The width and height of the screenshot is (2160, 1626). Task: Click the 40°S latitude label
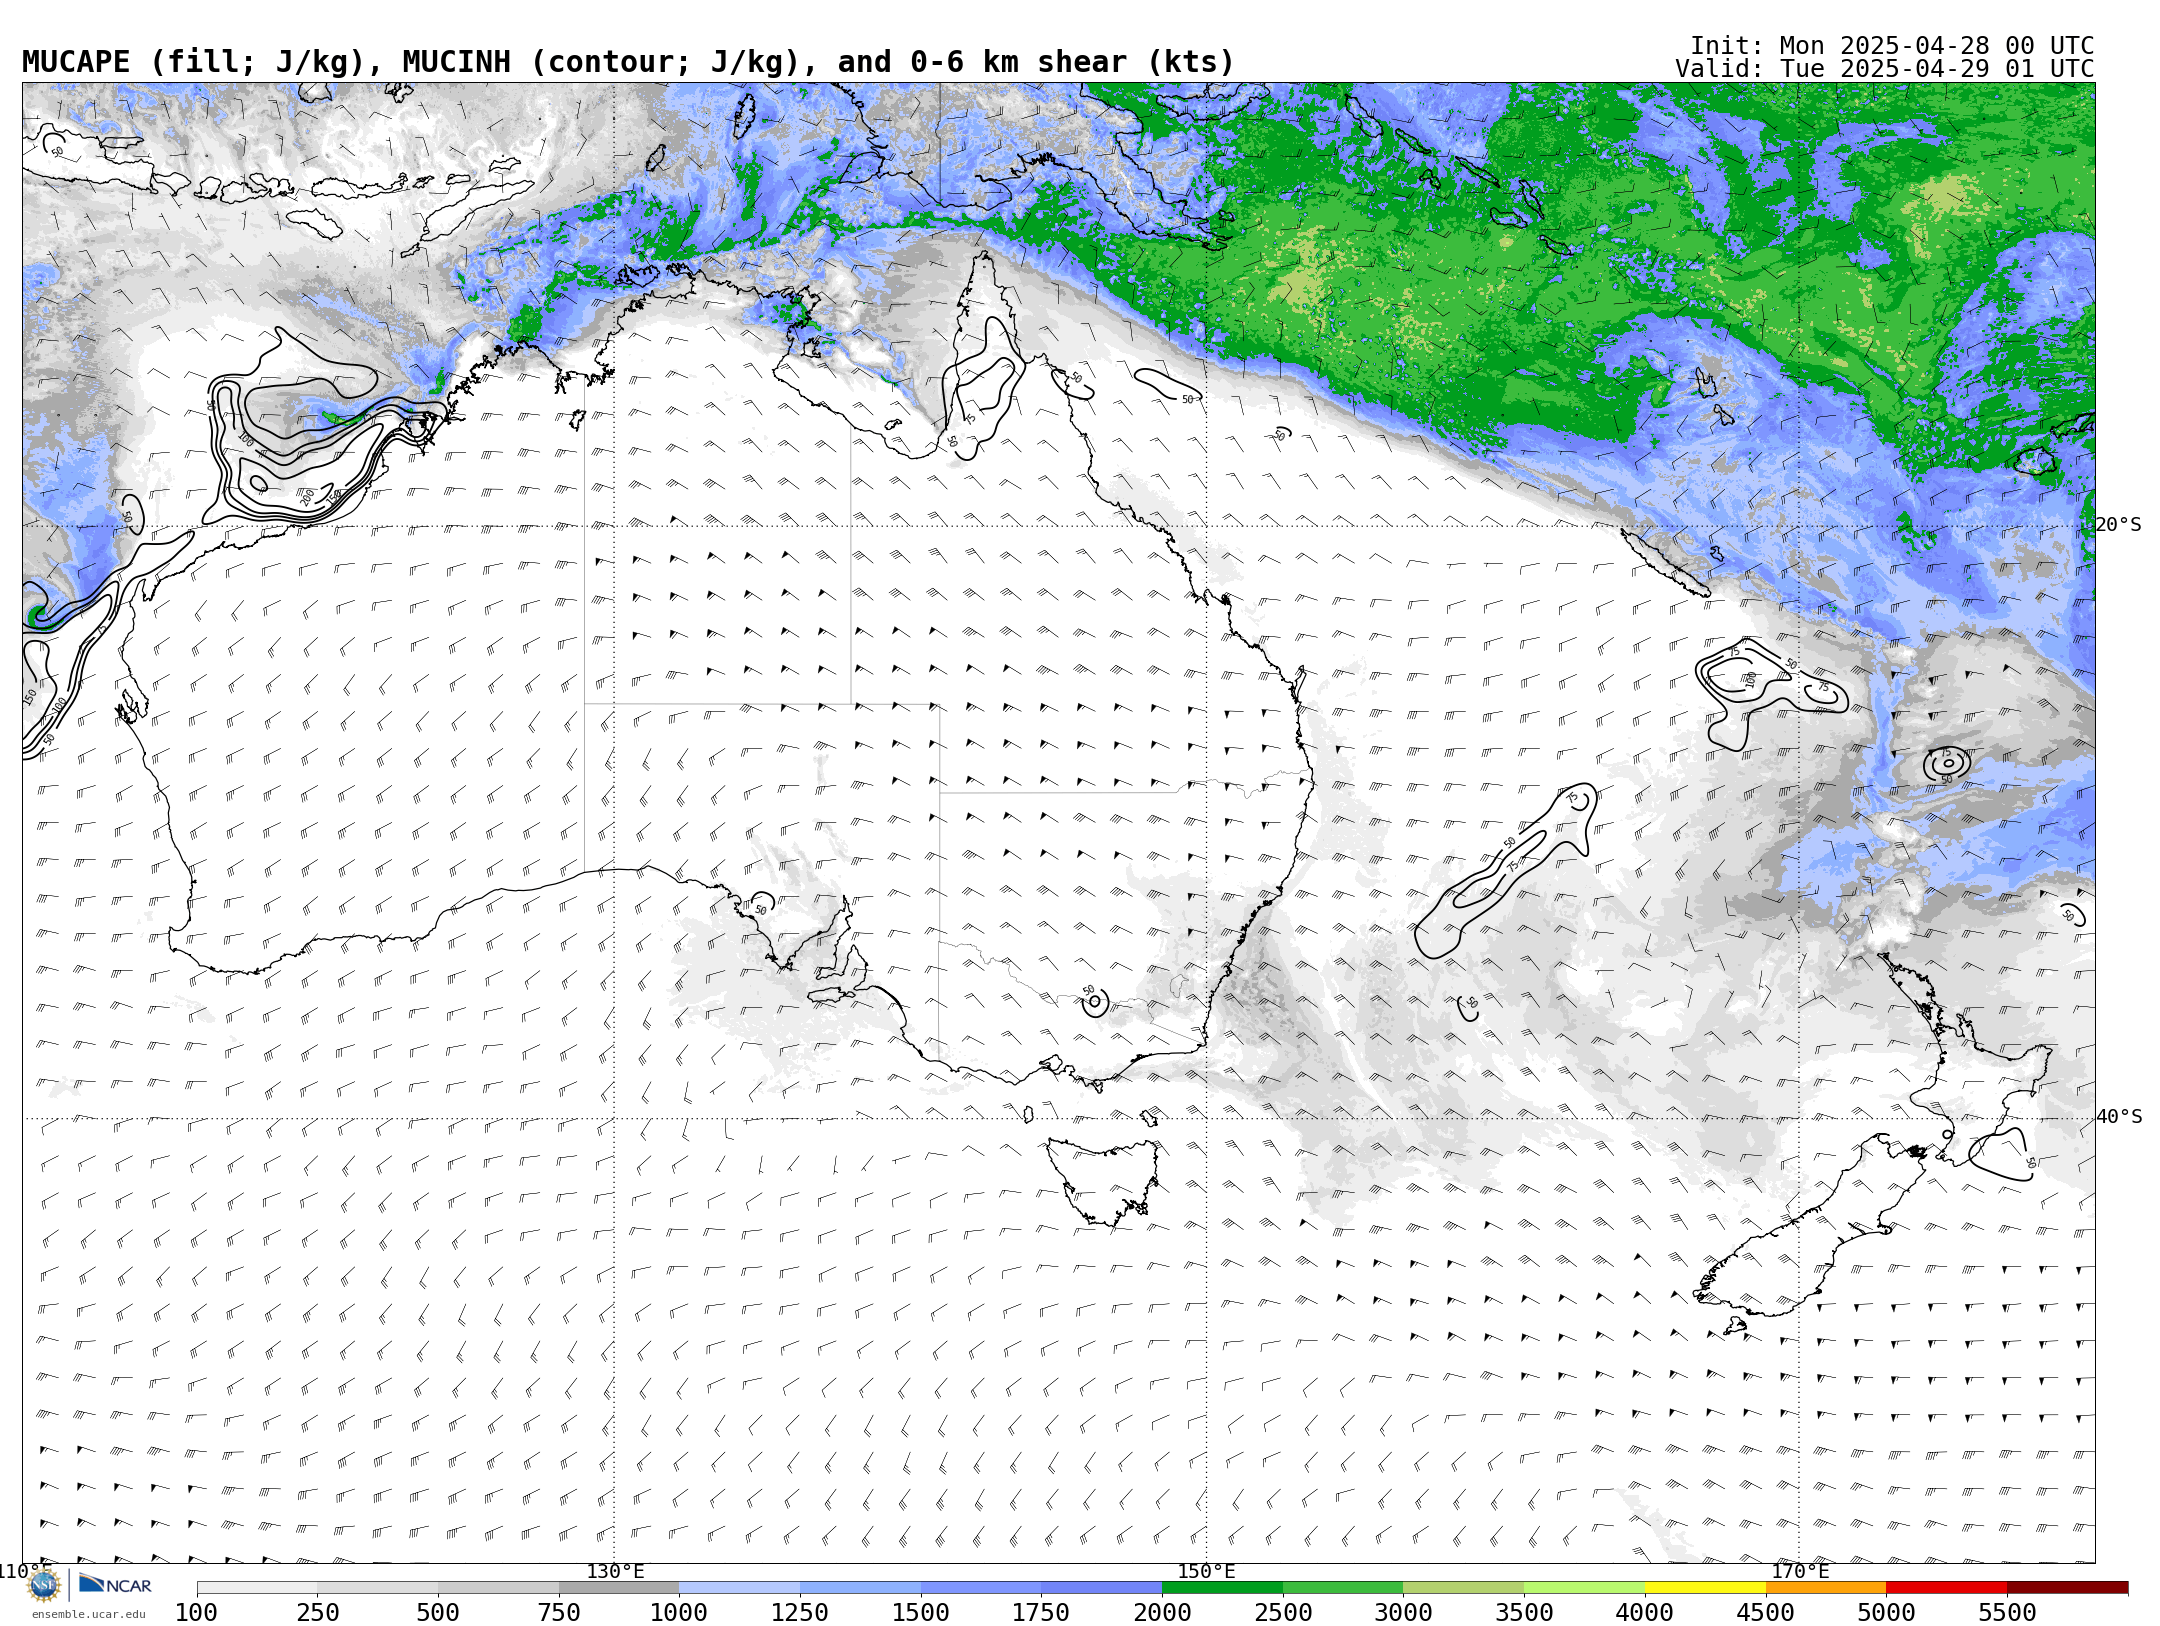[x=2119, y=1117]
